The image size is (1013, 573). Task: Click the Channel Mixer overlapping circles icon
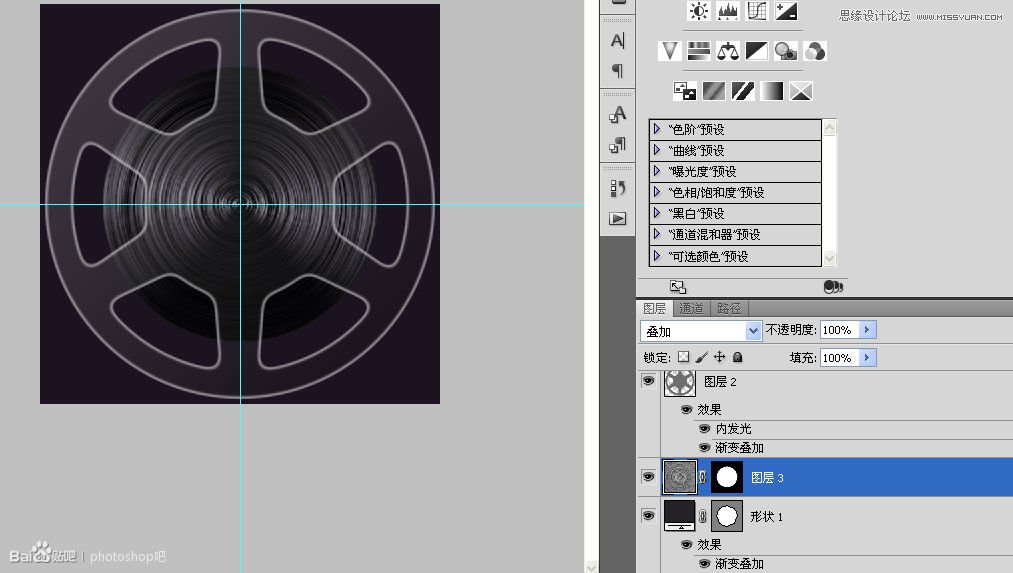[815, 50]
